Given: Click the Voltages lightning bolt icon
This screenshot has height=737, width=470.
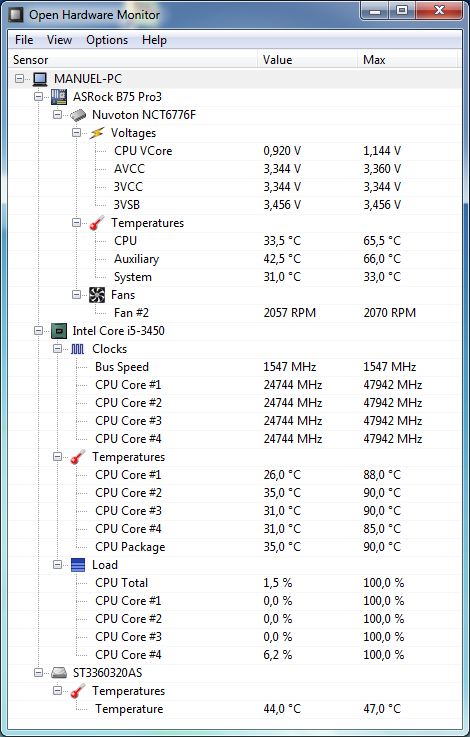Looking at the screenshot, I should coord(96,133).
